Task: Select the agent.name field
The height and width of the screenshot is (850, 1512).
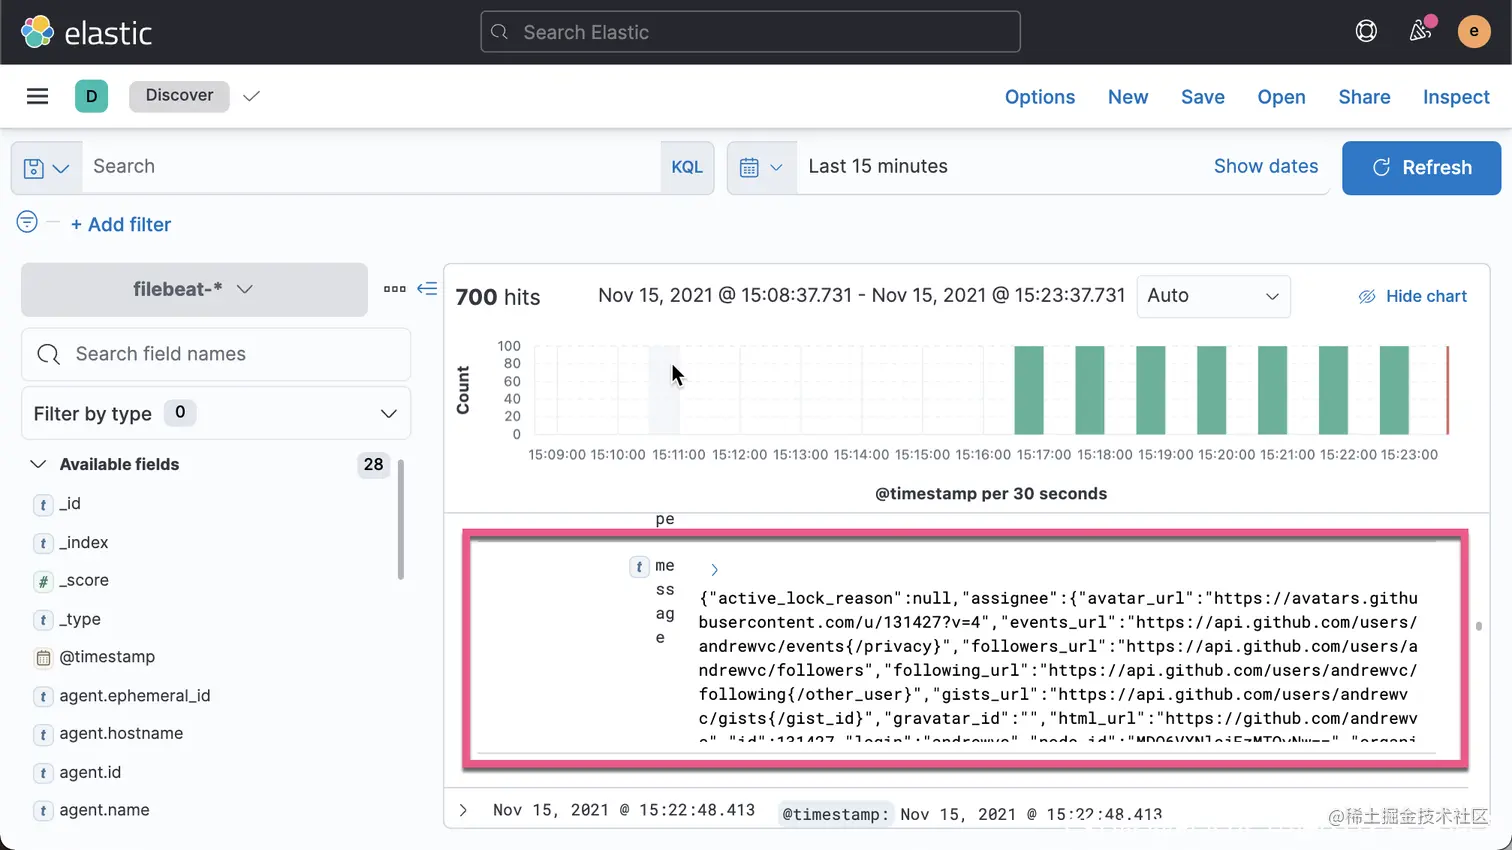Action: 104,810
